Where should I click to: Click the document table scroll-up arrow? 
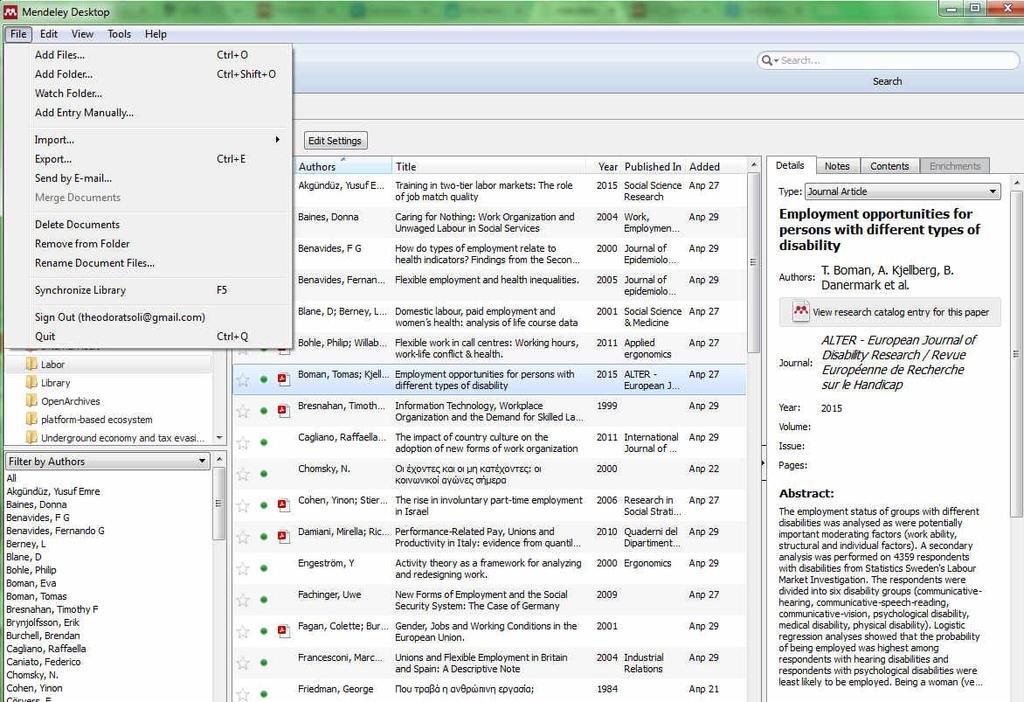pos(753,165)
